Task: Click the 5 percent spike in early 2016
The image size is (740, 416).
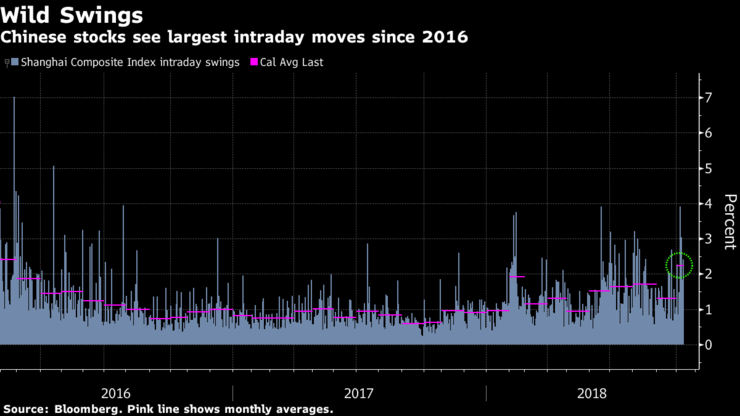Action: coord(53,255)
